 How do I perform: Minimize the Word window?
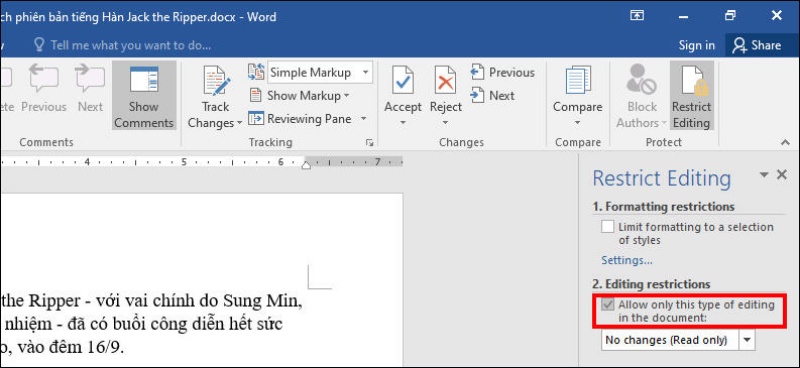(x=685, y=16)
